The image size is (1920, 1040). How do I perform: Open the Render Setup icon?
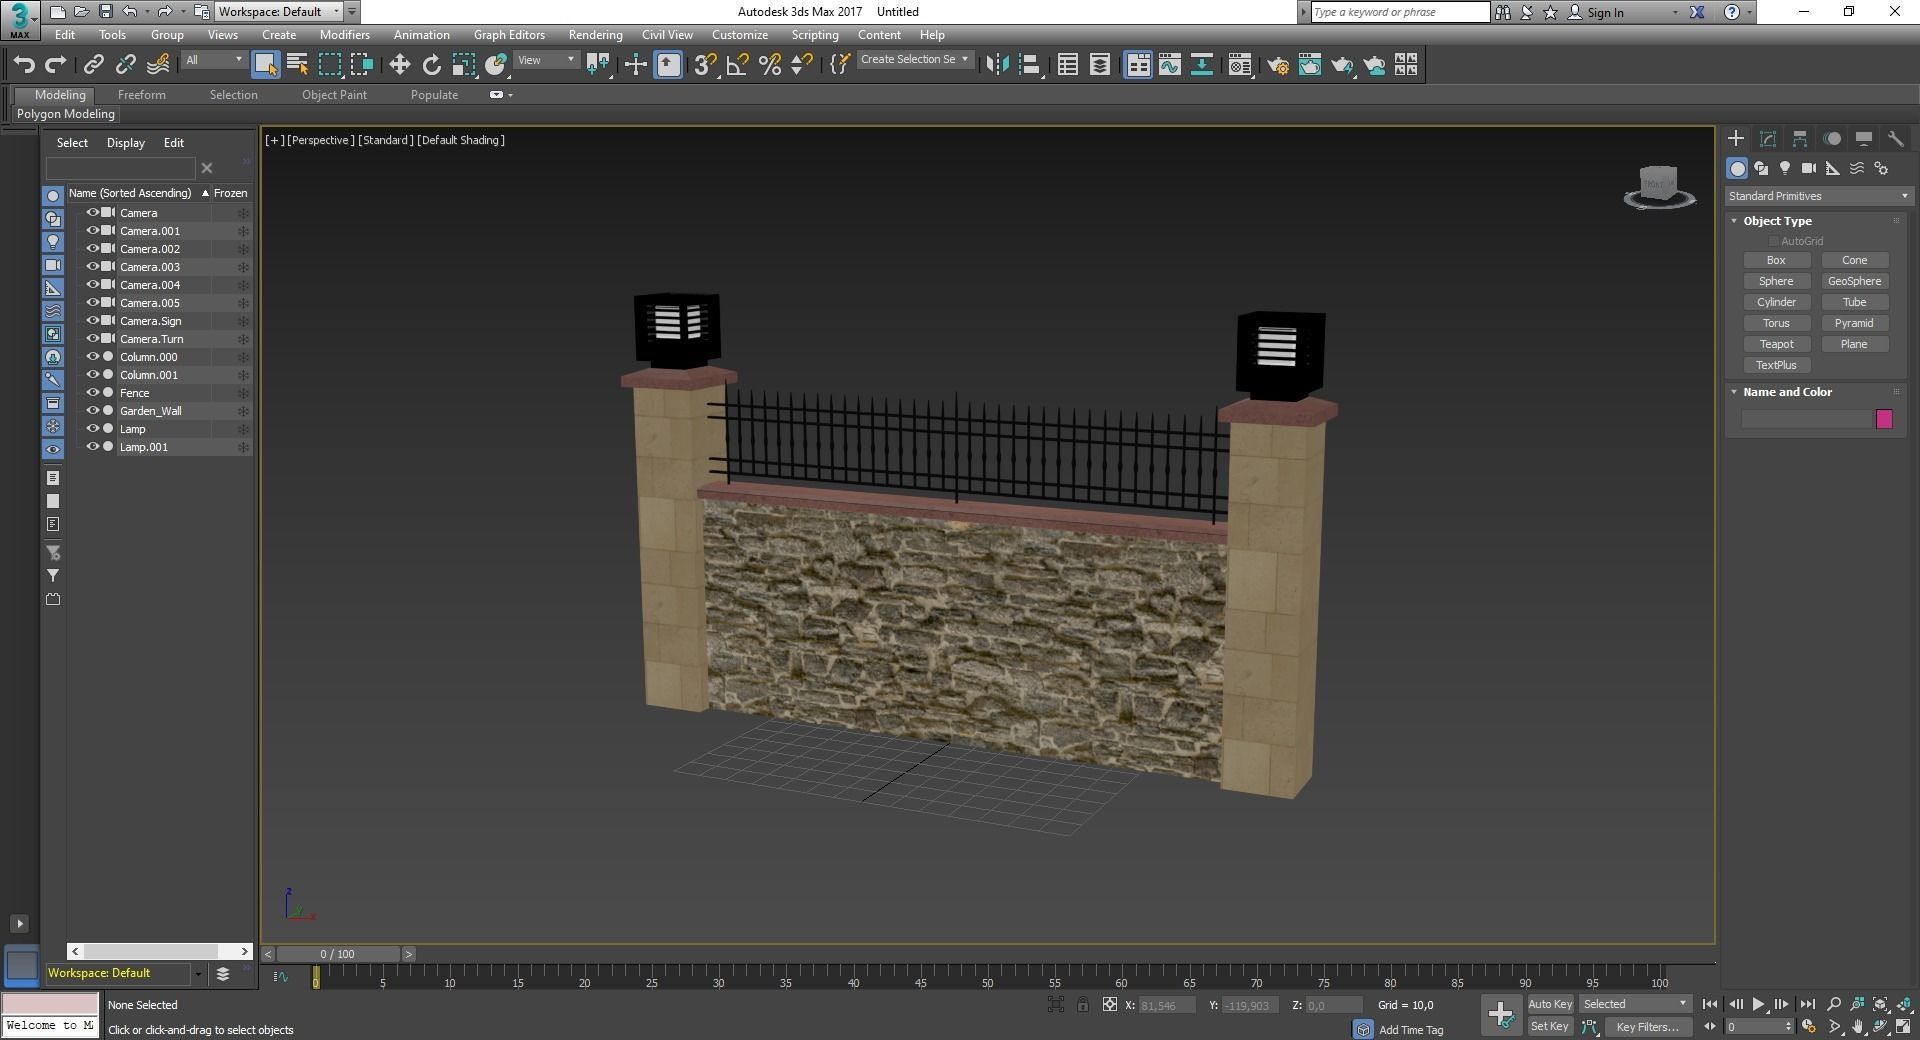[1278, 65]
